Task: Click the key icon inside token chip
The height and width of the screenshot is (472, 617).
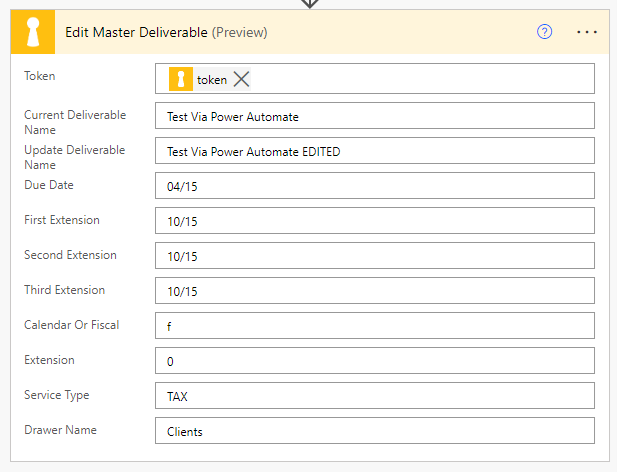Action: click(181, 80)
